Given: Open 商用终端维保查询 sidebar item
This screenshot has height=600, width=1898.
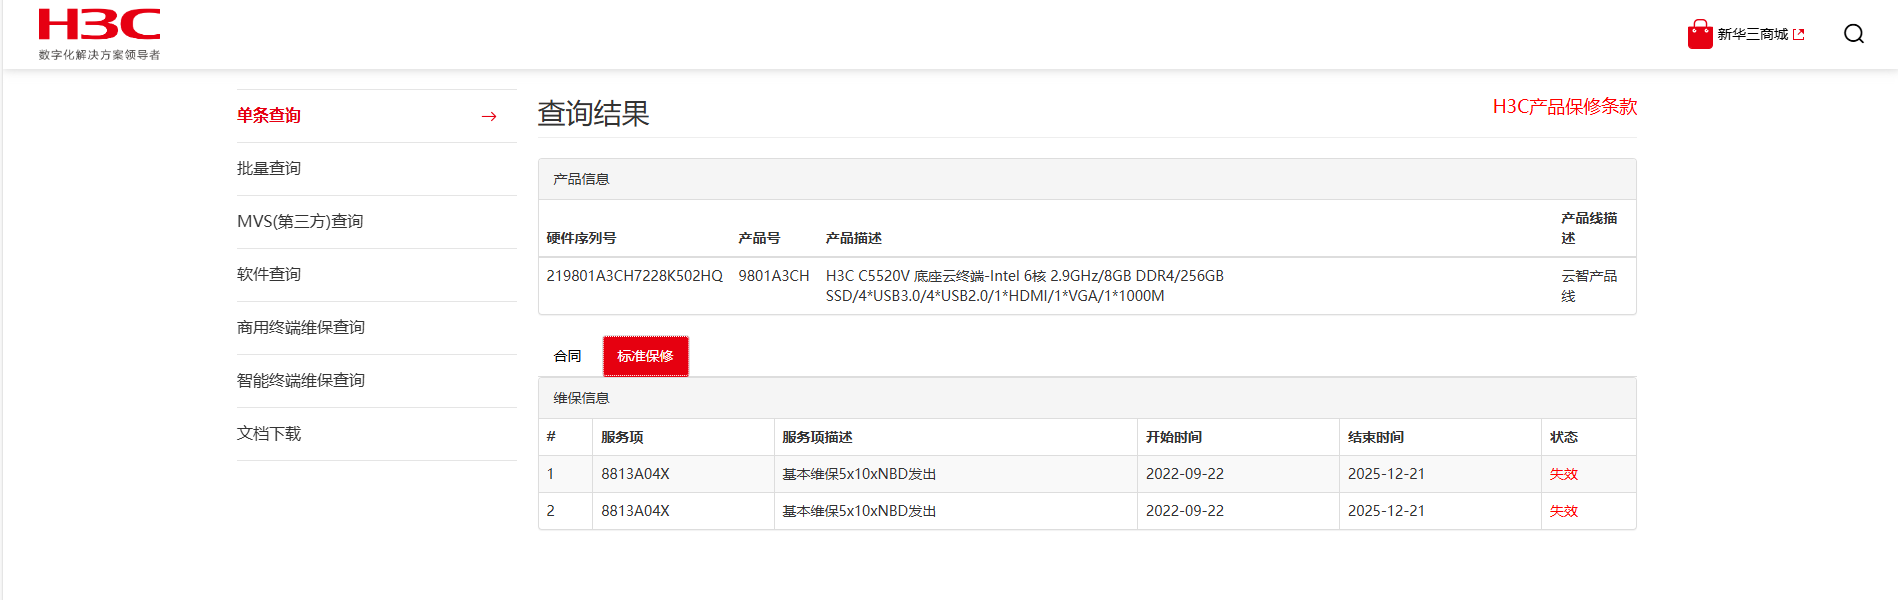Looking at the screenshot, I should [300, 327].
